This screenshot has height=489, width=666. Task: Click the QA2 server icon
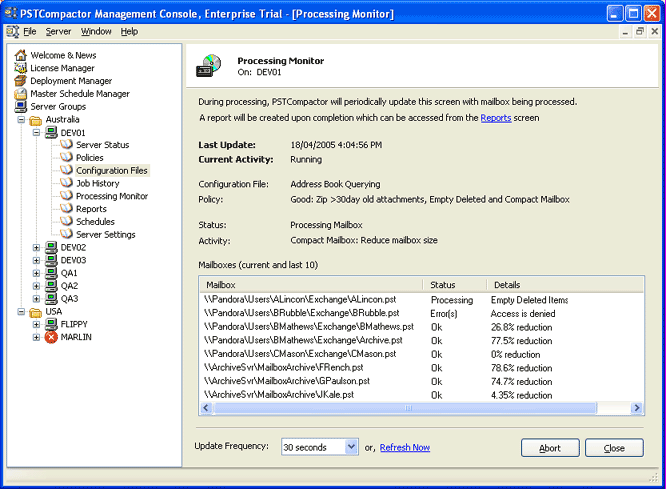coord(51,285)
